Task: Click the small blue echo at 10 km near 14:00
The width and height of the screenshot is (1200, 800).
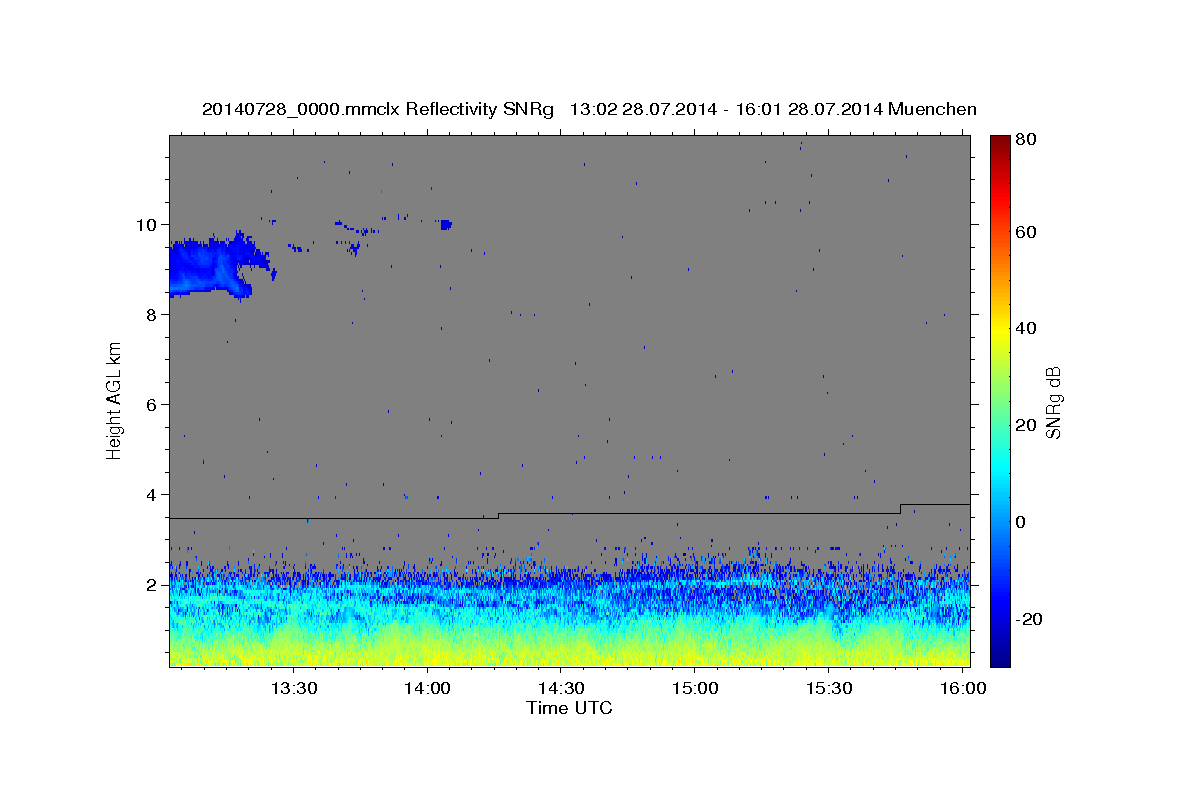Action: tap(446, 224)
